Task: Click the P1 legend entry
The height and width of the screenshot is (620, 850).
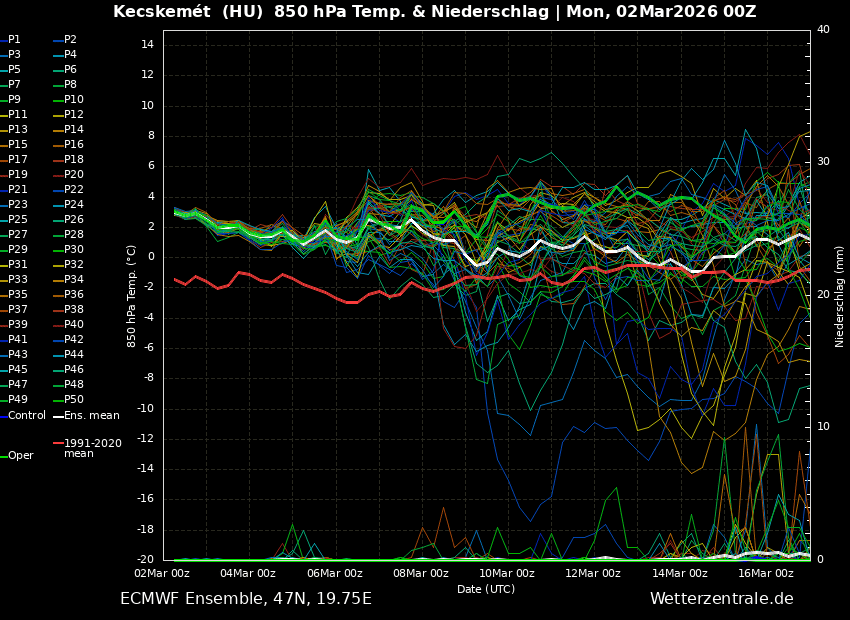Action: (14, 40)
